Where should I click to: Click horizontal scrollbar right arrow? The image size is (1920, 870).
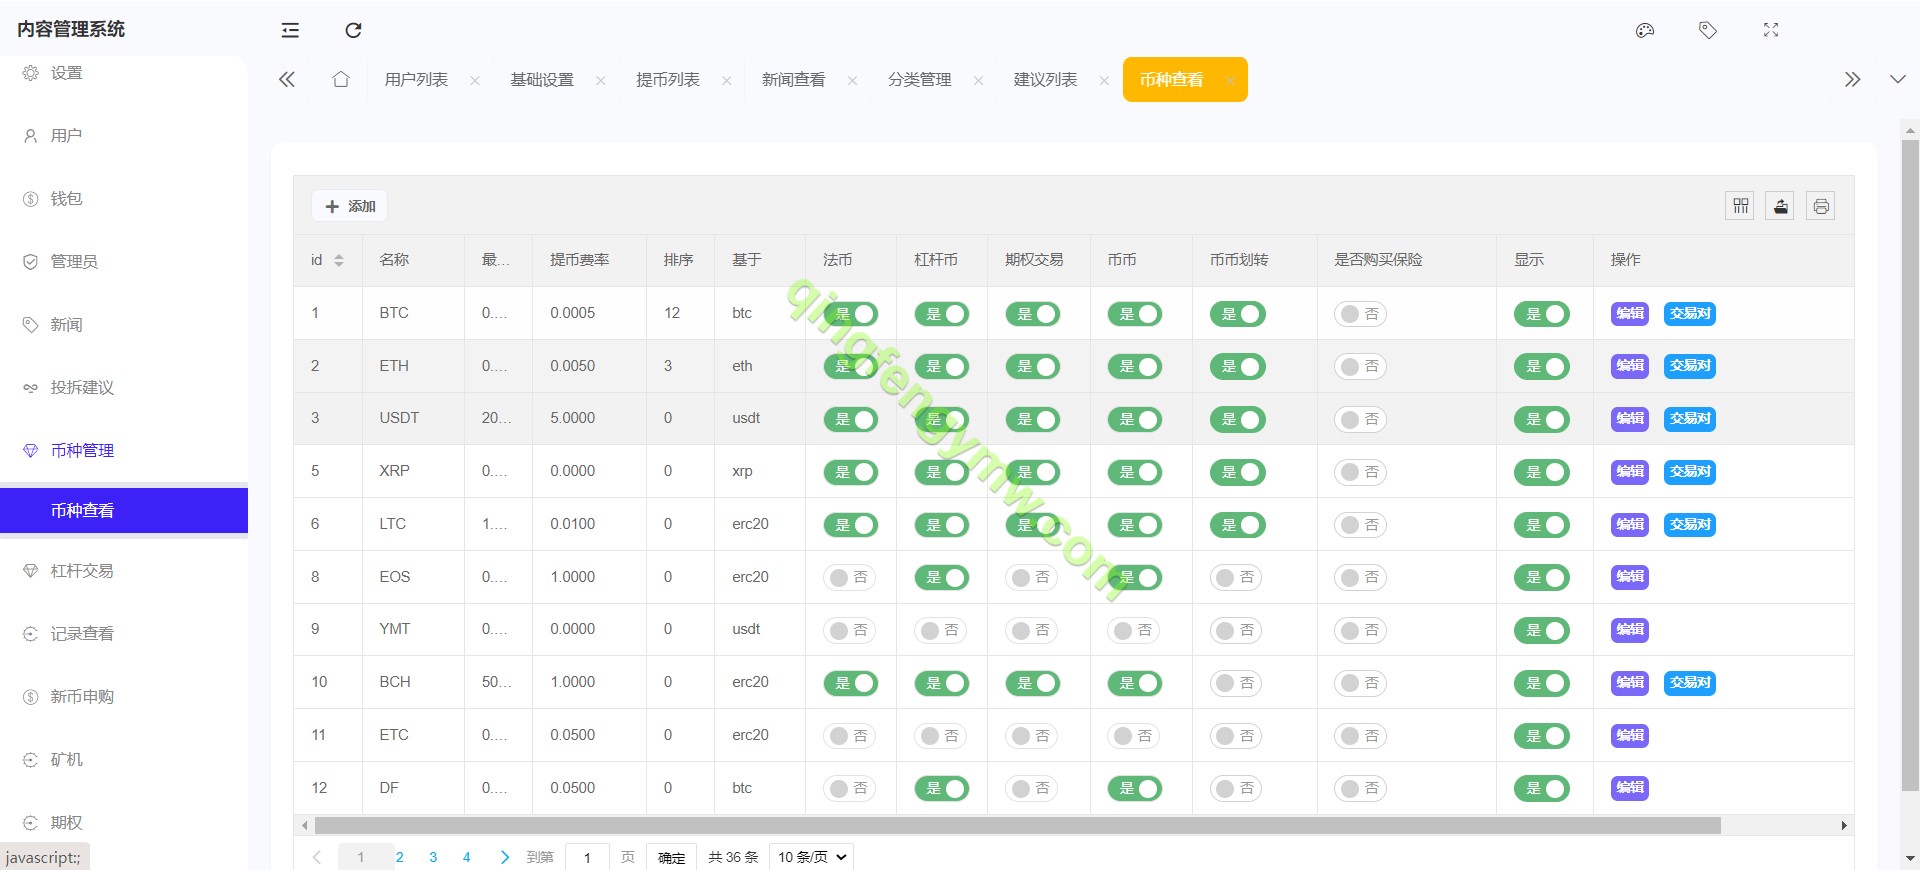[x=1845, y=826]
